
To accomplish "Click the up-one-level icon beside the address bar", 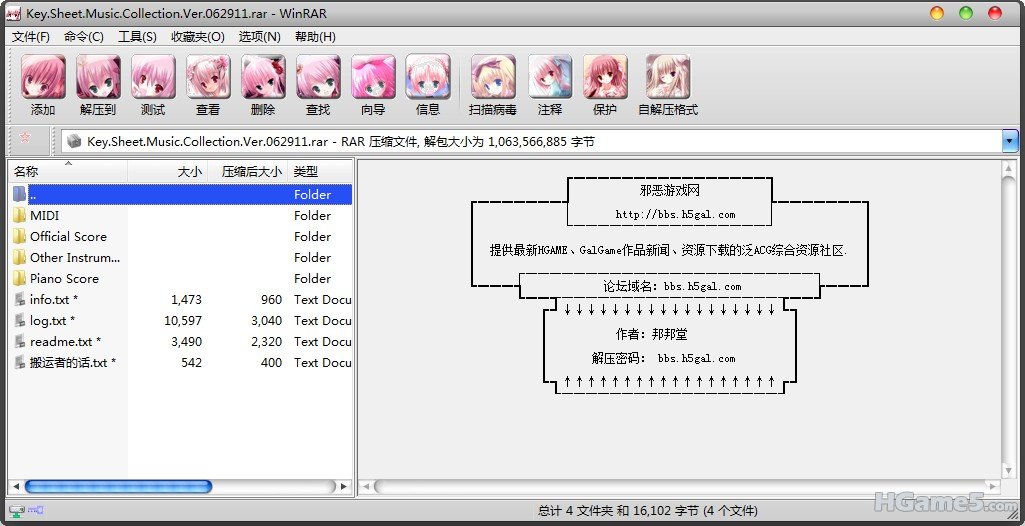I will point(25,137).
